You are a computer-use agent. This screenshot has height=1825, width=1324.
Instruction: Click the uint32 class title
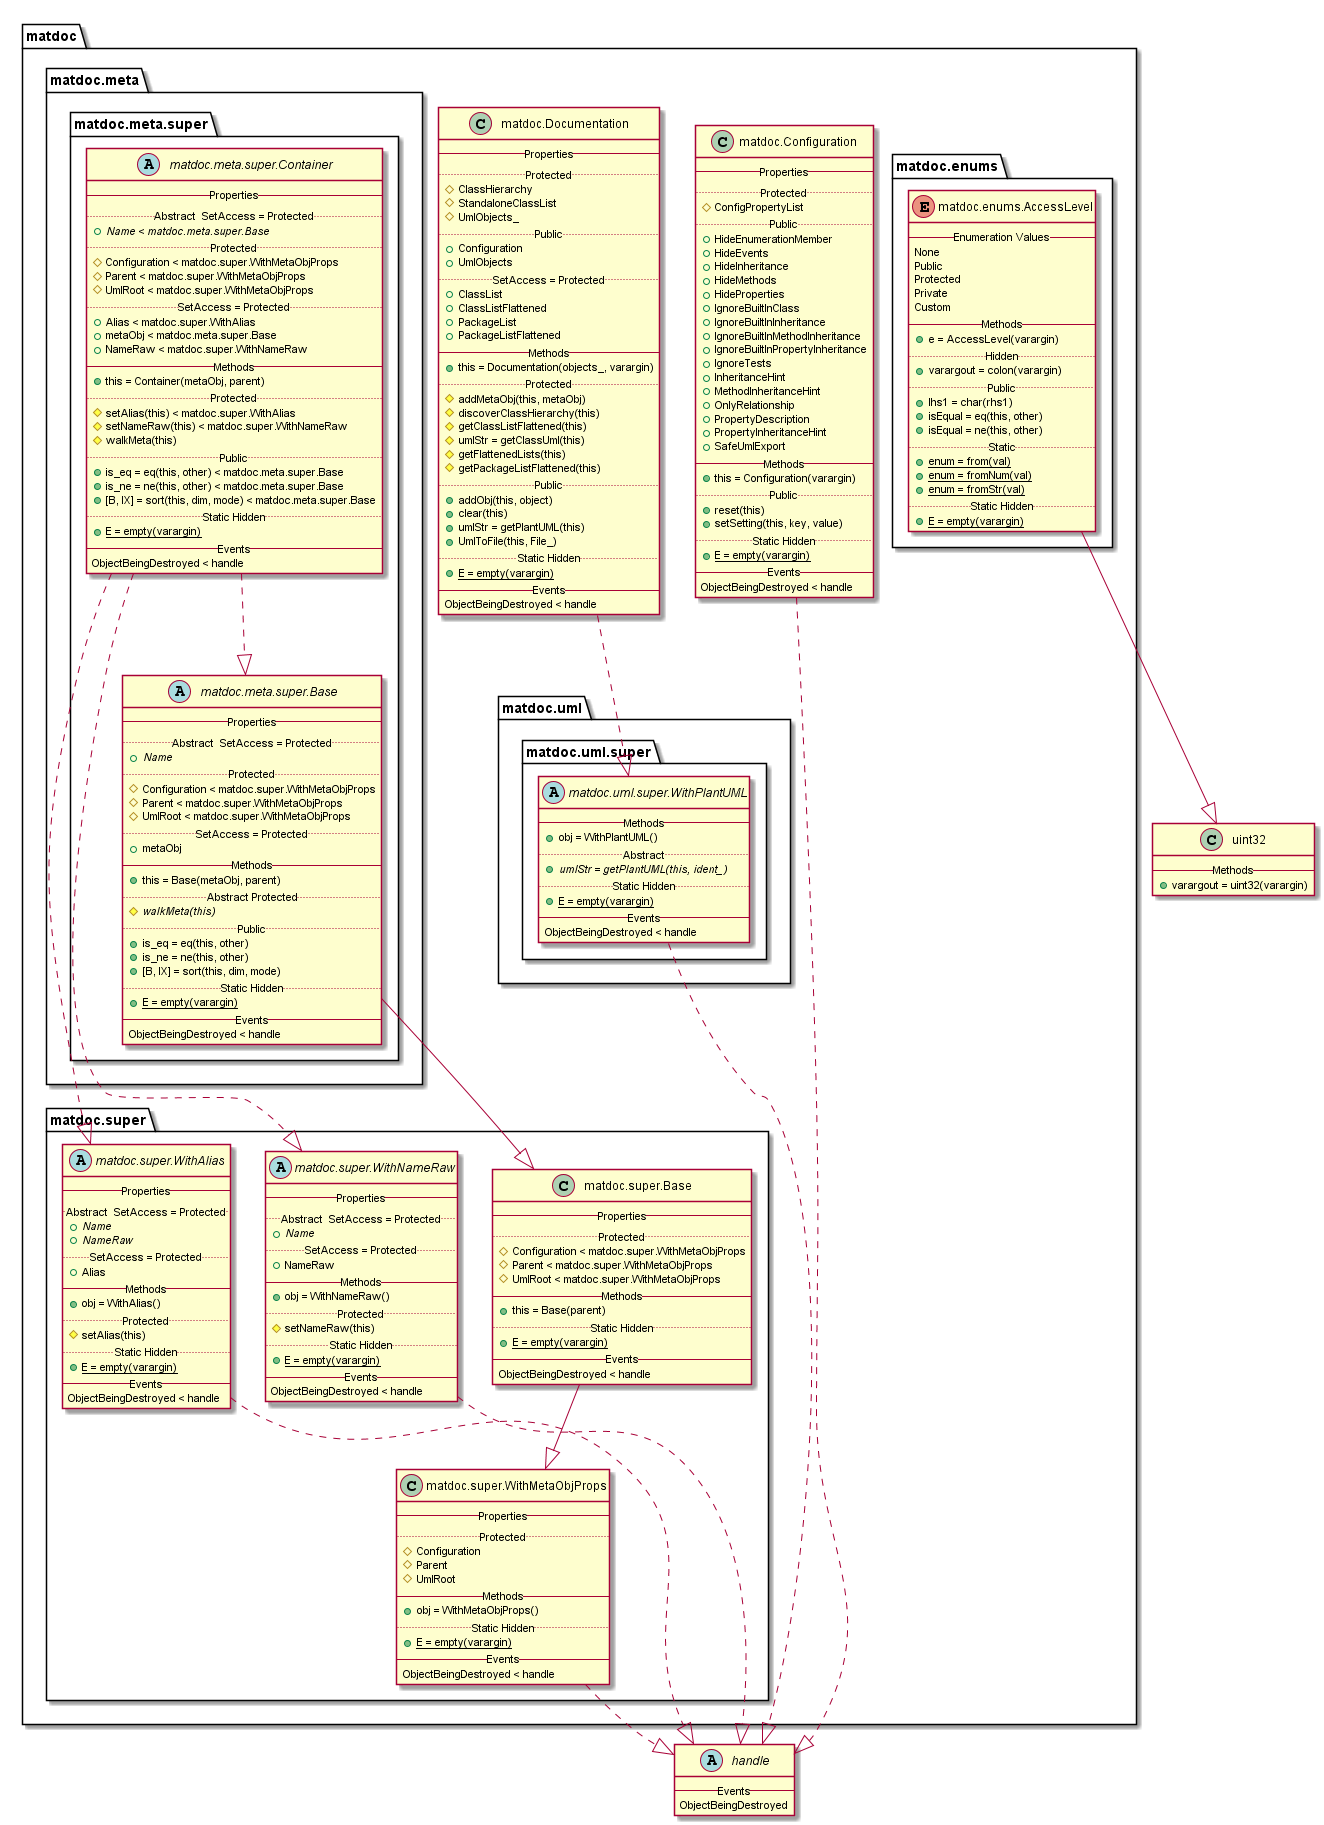click(x=1249, y=840)
